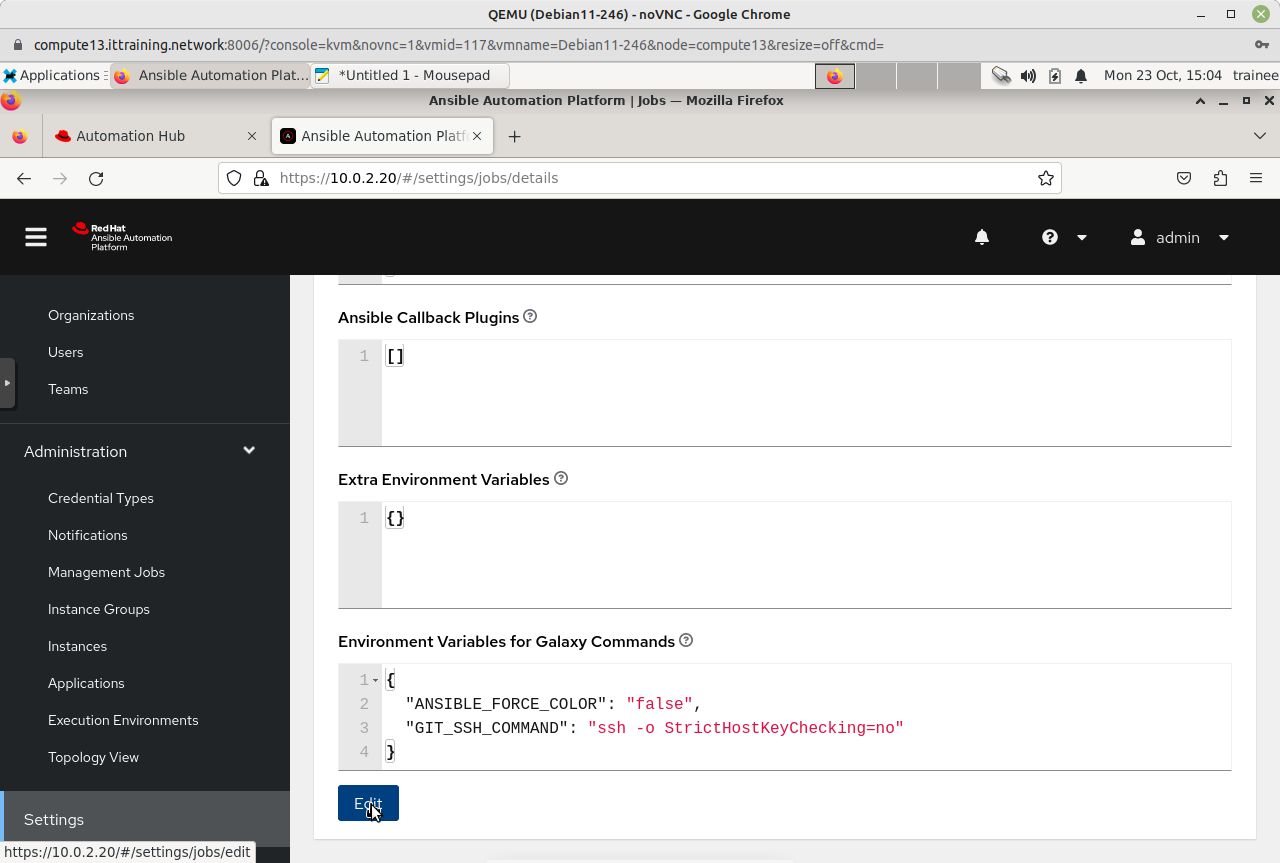Open Organizations in the sidebar
This screenshot has height=863, width=1280.
pos(91,315)
